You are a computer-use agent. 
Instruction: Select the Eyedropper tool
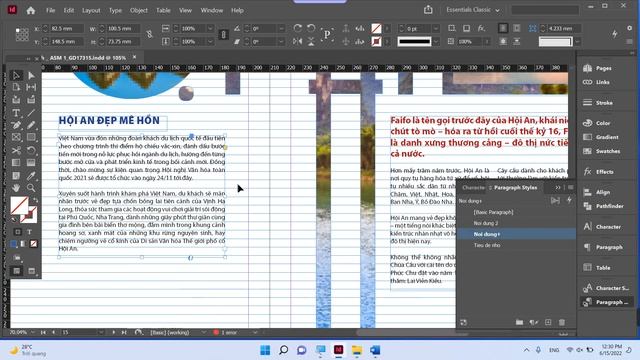tap(31, 176)
